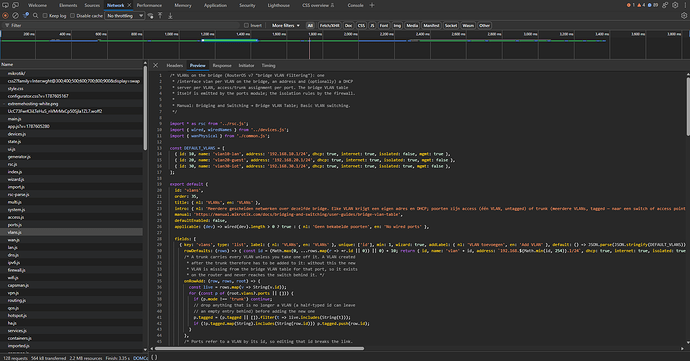The width and height of the screenshot is (690, 361).
Task: Import a HAR file
Action: coord(160,15)
